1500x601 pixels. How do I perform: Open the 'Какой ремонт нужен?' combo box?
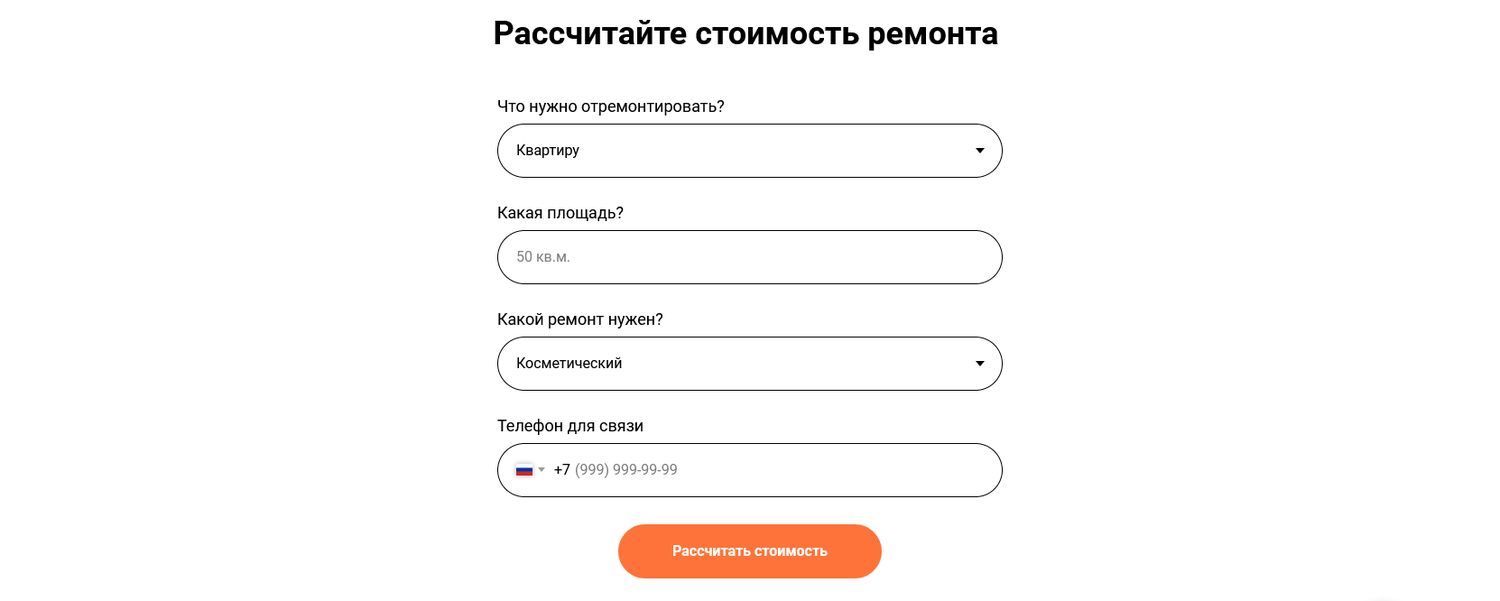click(749, 364)
